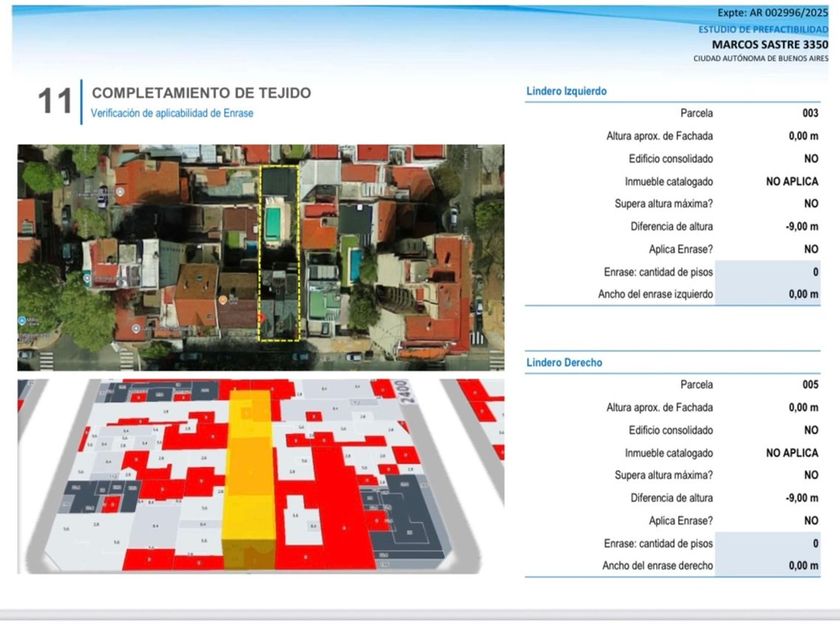Viewport: 840px width, 630px height.
Task: Click cantidad de pisos field in Lindero Izquierdo
Action: (768, 272)
